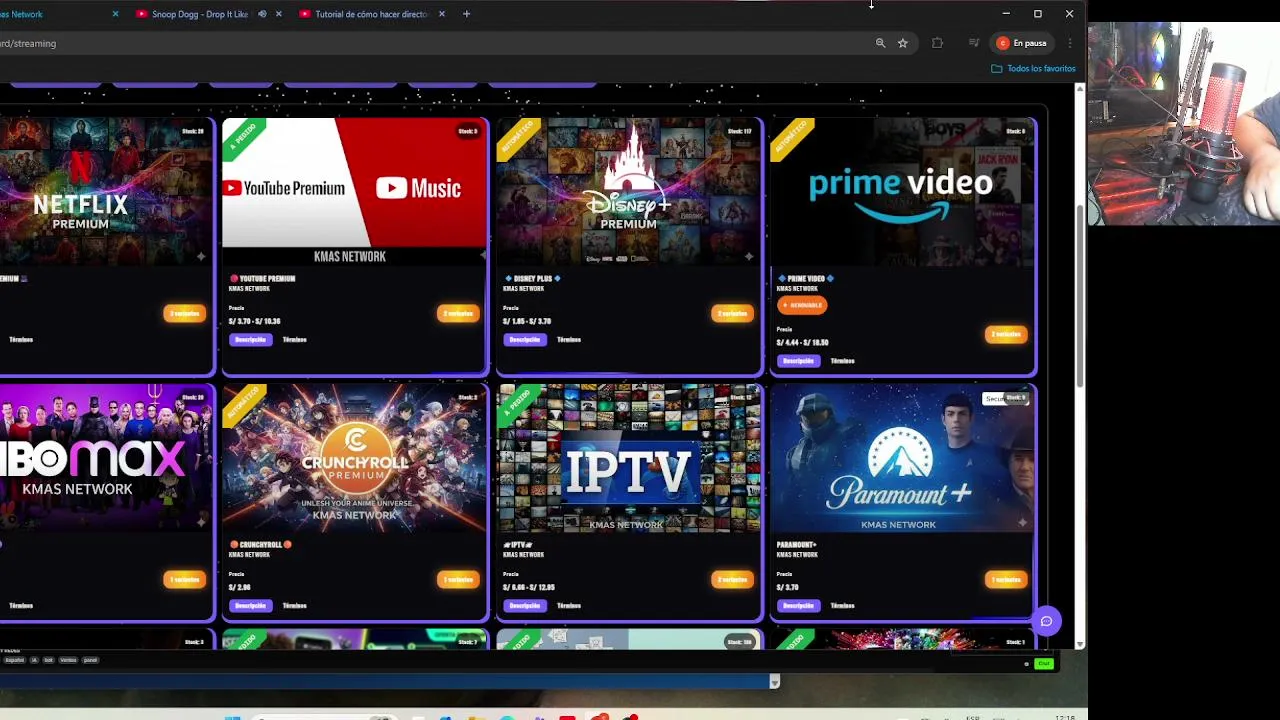Click the sparkle icon on Paramount+ thumbnail
This screenshot has width=1280, height=720.
pos(1022,523)
